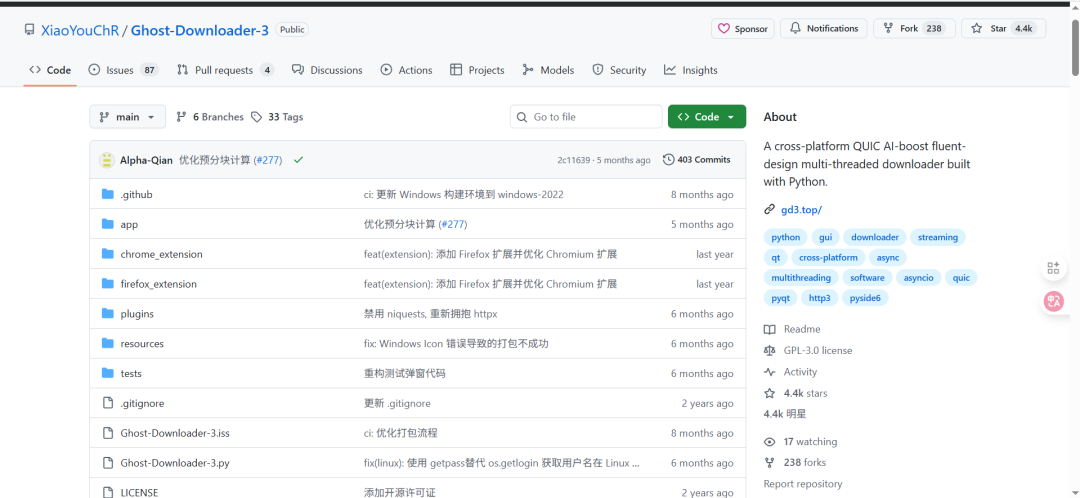Open commit message 'ci: 优化打包流程'

pos(401,433)
